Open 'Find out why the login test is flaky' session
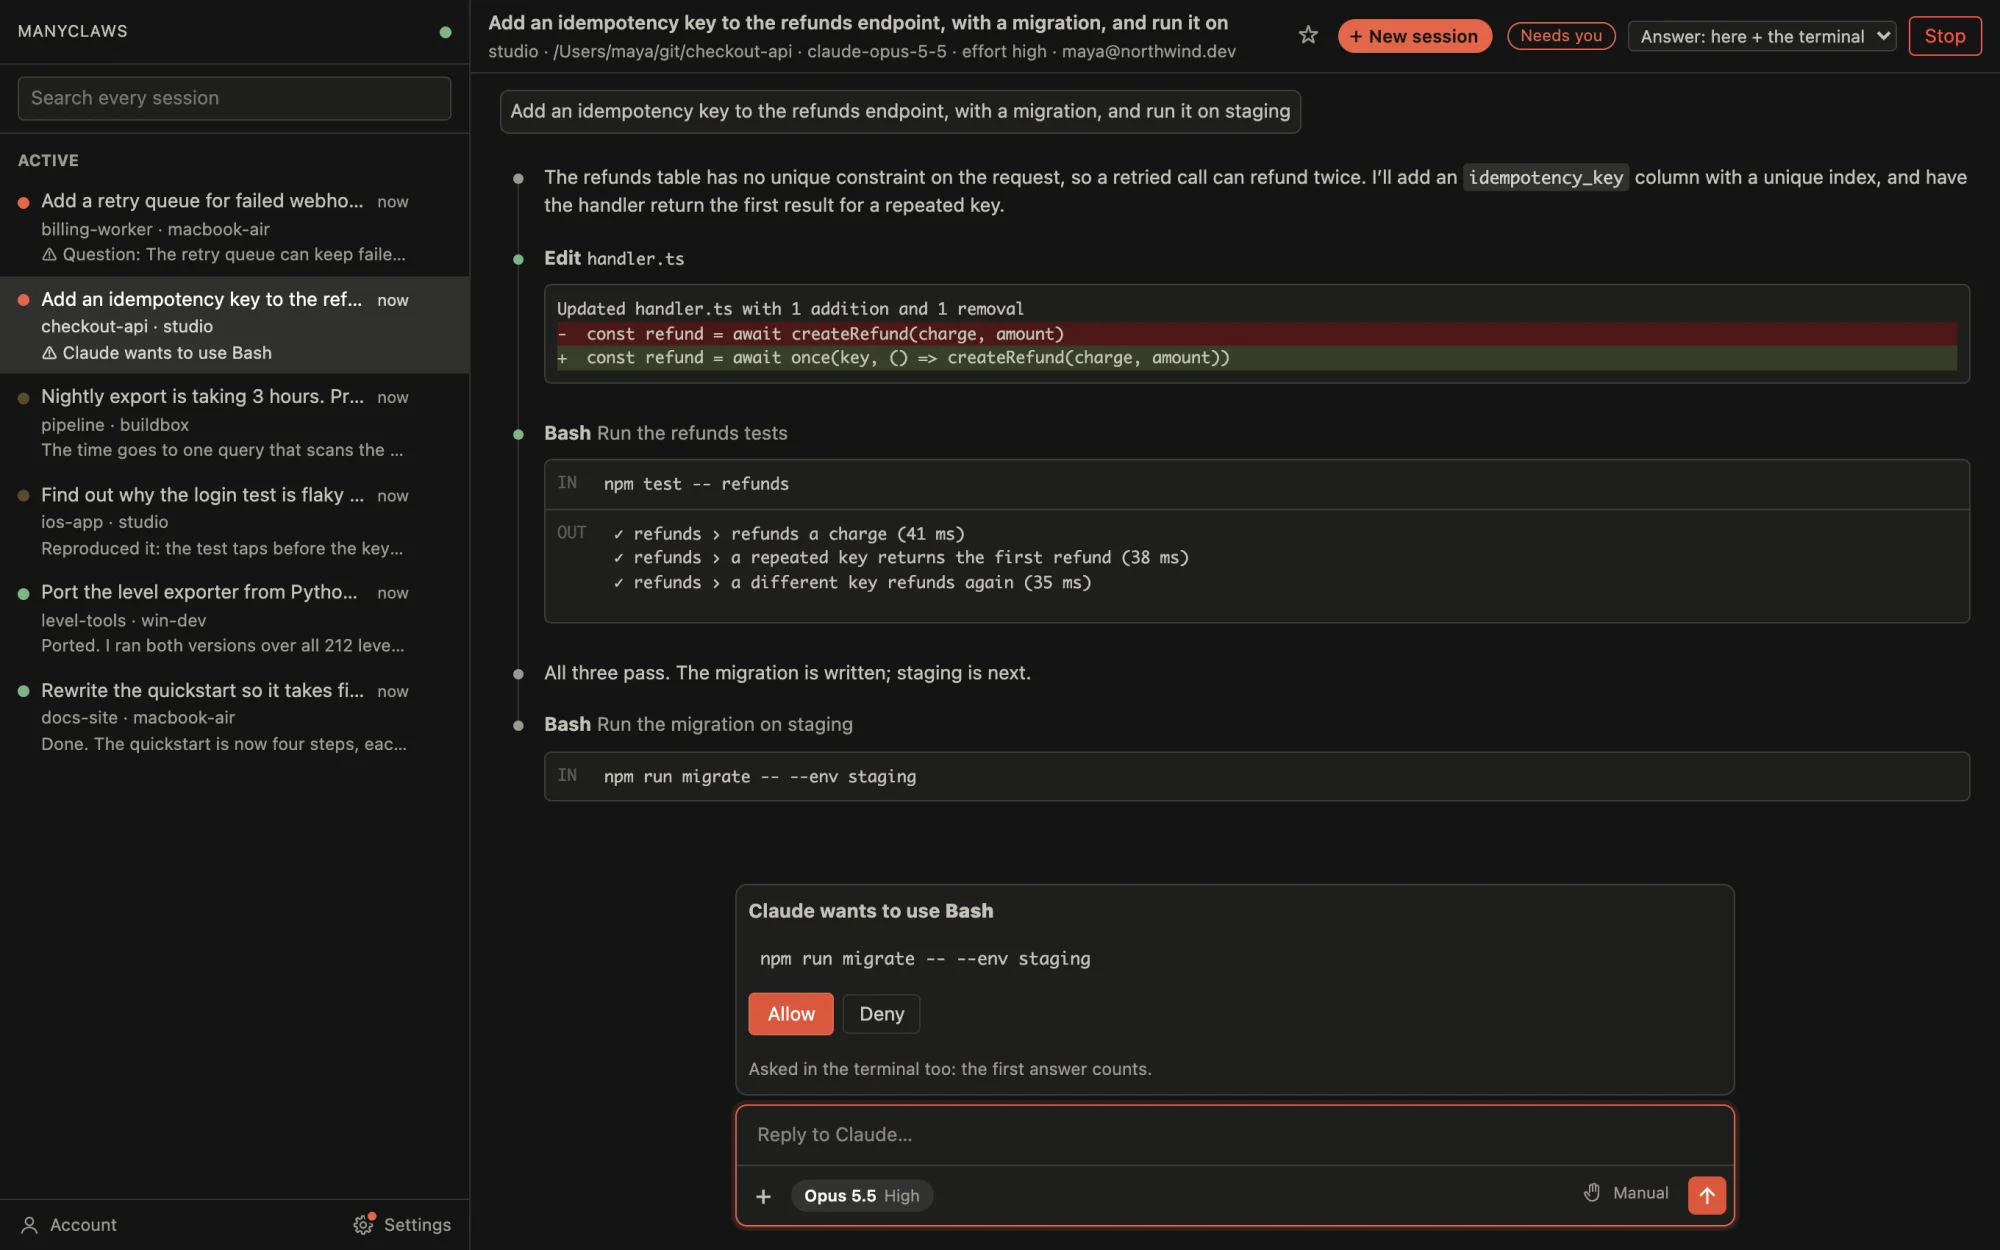Image resolution: width=2000 pixels, height=1250 pixels. tap(234, 521)
